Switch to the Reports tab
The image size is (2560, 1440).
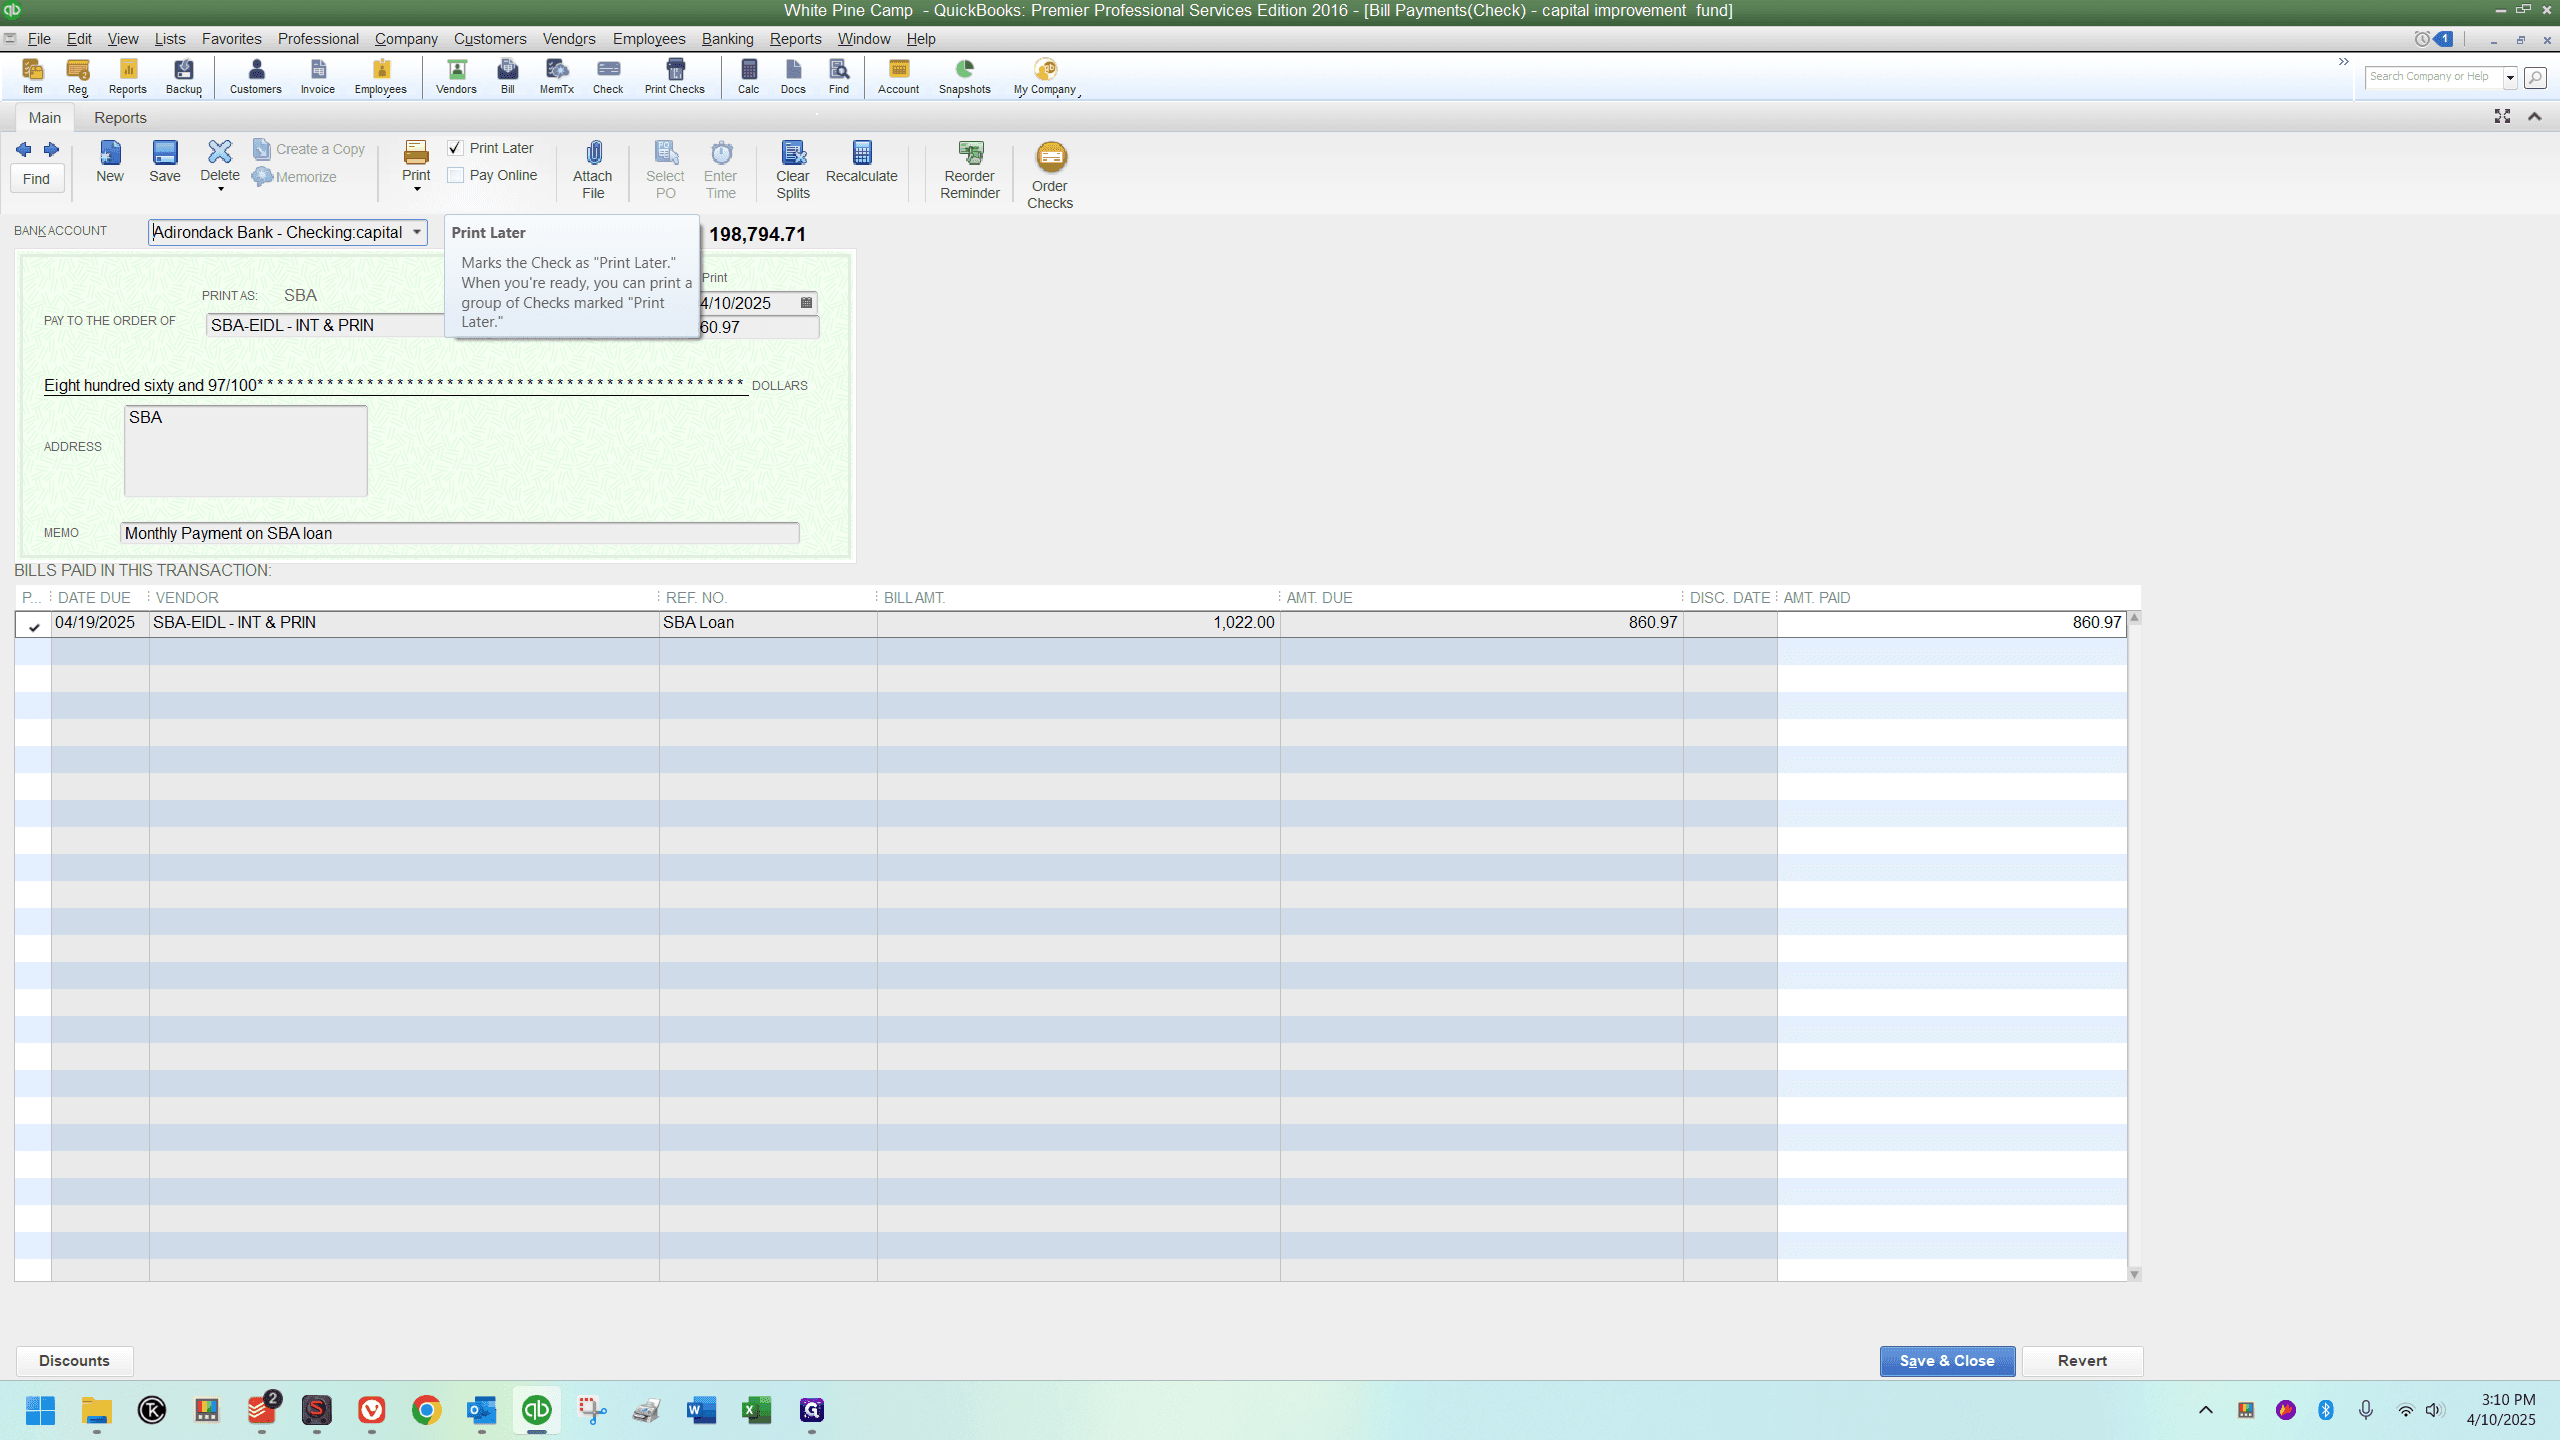coord(120,118)
